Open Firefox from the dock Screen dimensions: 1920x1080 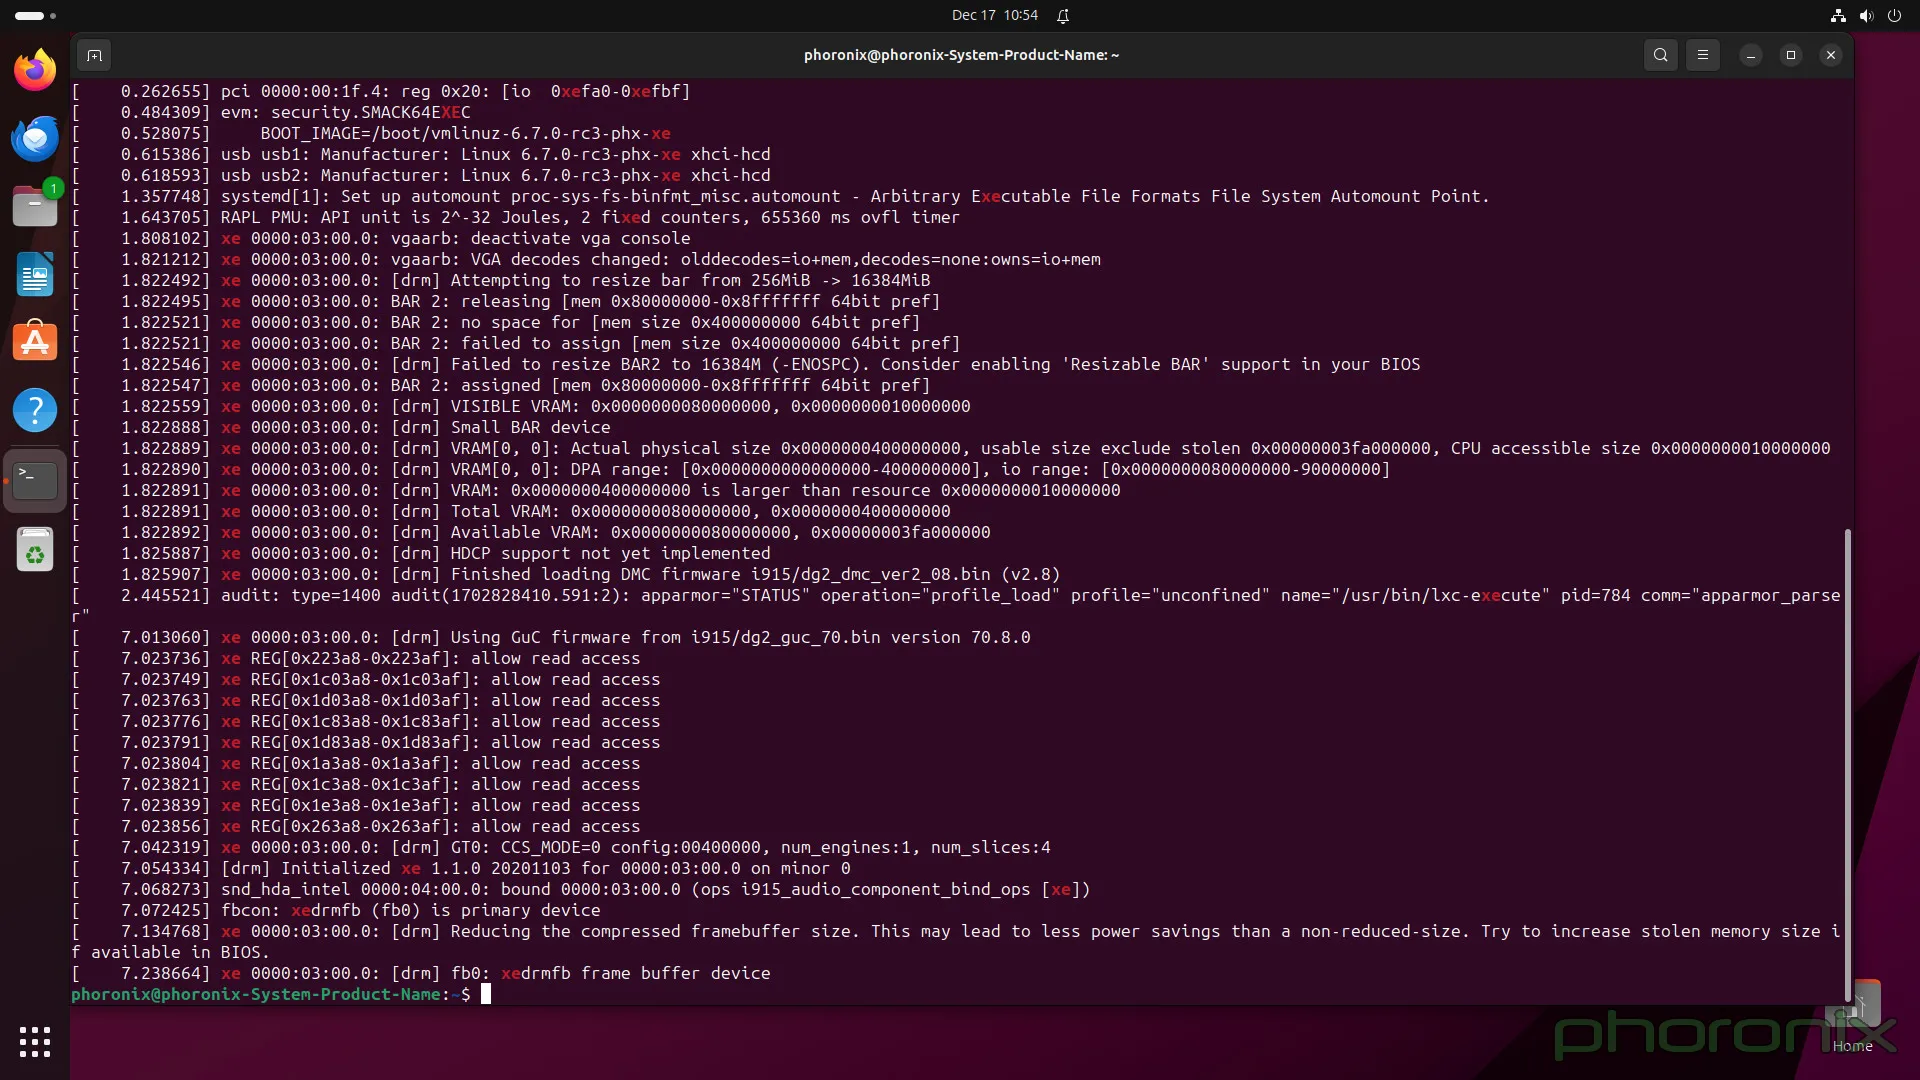coord(35,70)
